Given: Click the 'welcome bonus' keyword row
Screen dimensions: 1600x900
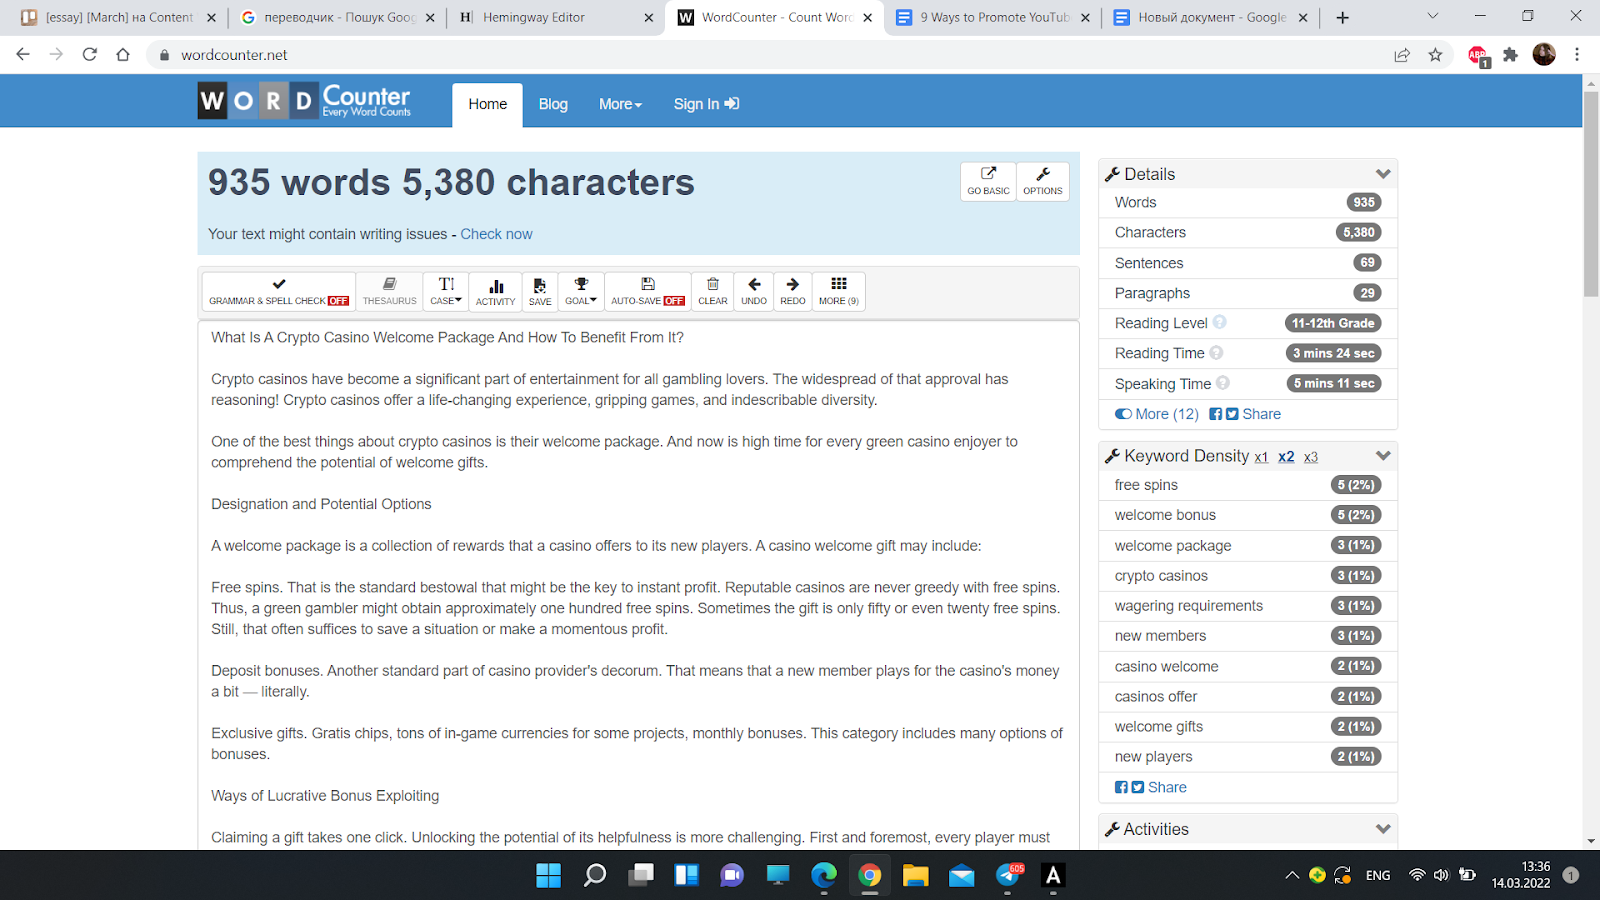Looking at the screenshot, I should (1248, 515).
